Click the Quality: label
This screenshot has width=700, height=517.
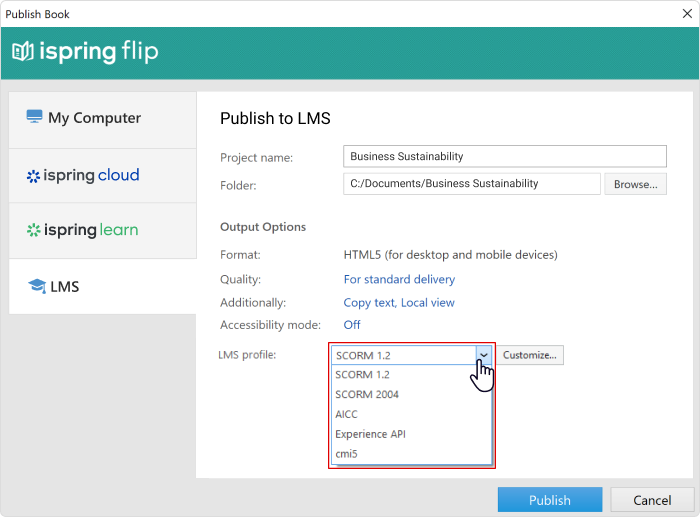pos(240,279)
